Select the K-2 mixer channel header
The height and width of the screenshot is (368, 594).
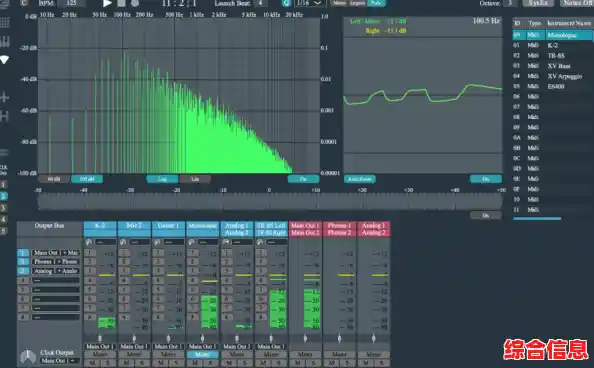click(100, 229)
